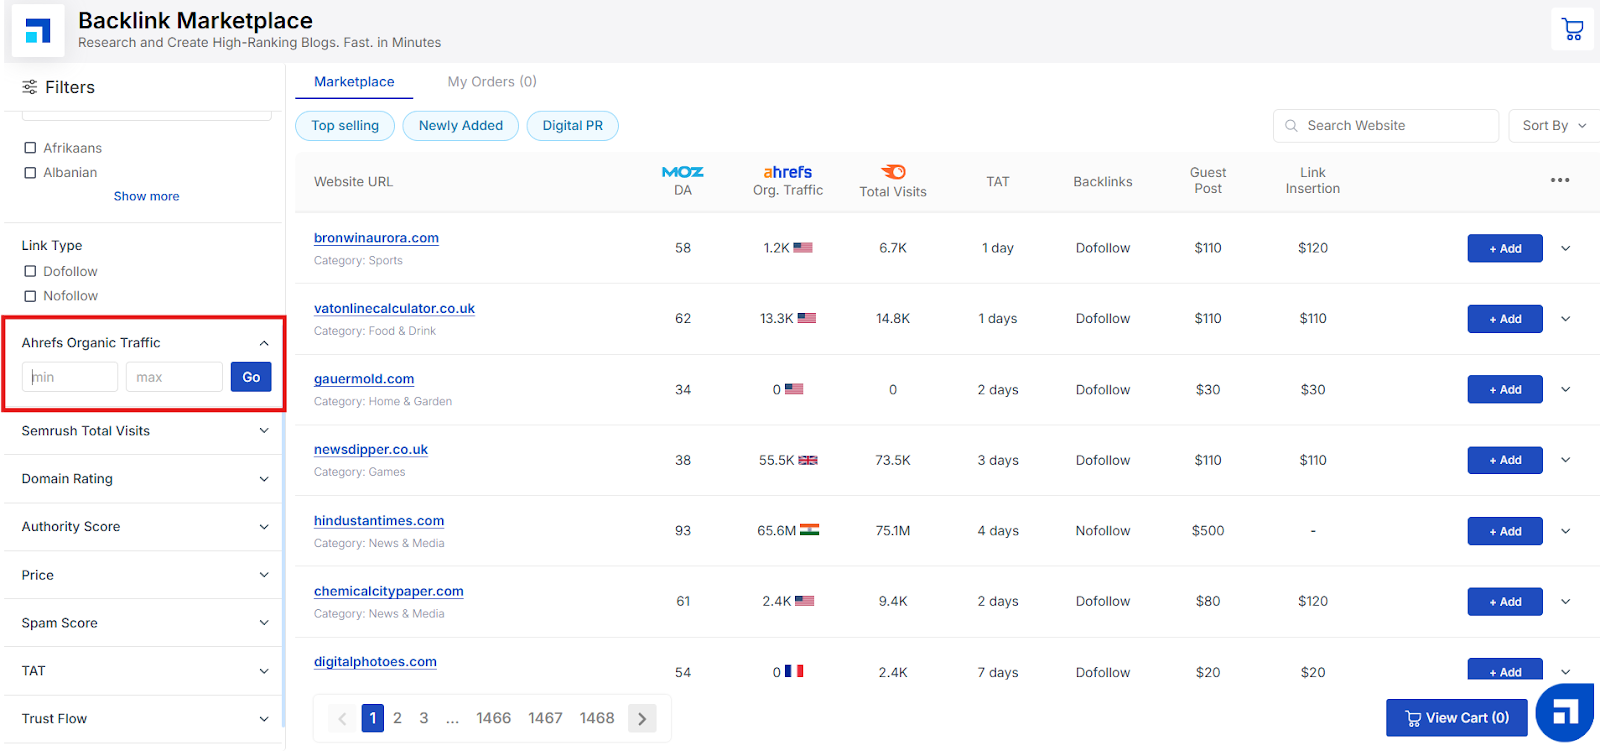The image size is (1600, 756).
Task: Click the Filters sliders icon
Action: coord(30,87)
